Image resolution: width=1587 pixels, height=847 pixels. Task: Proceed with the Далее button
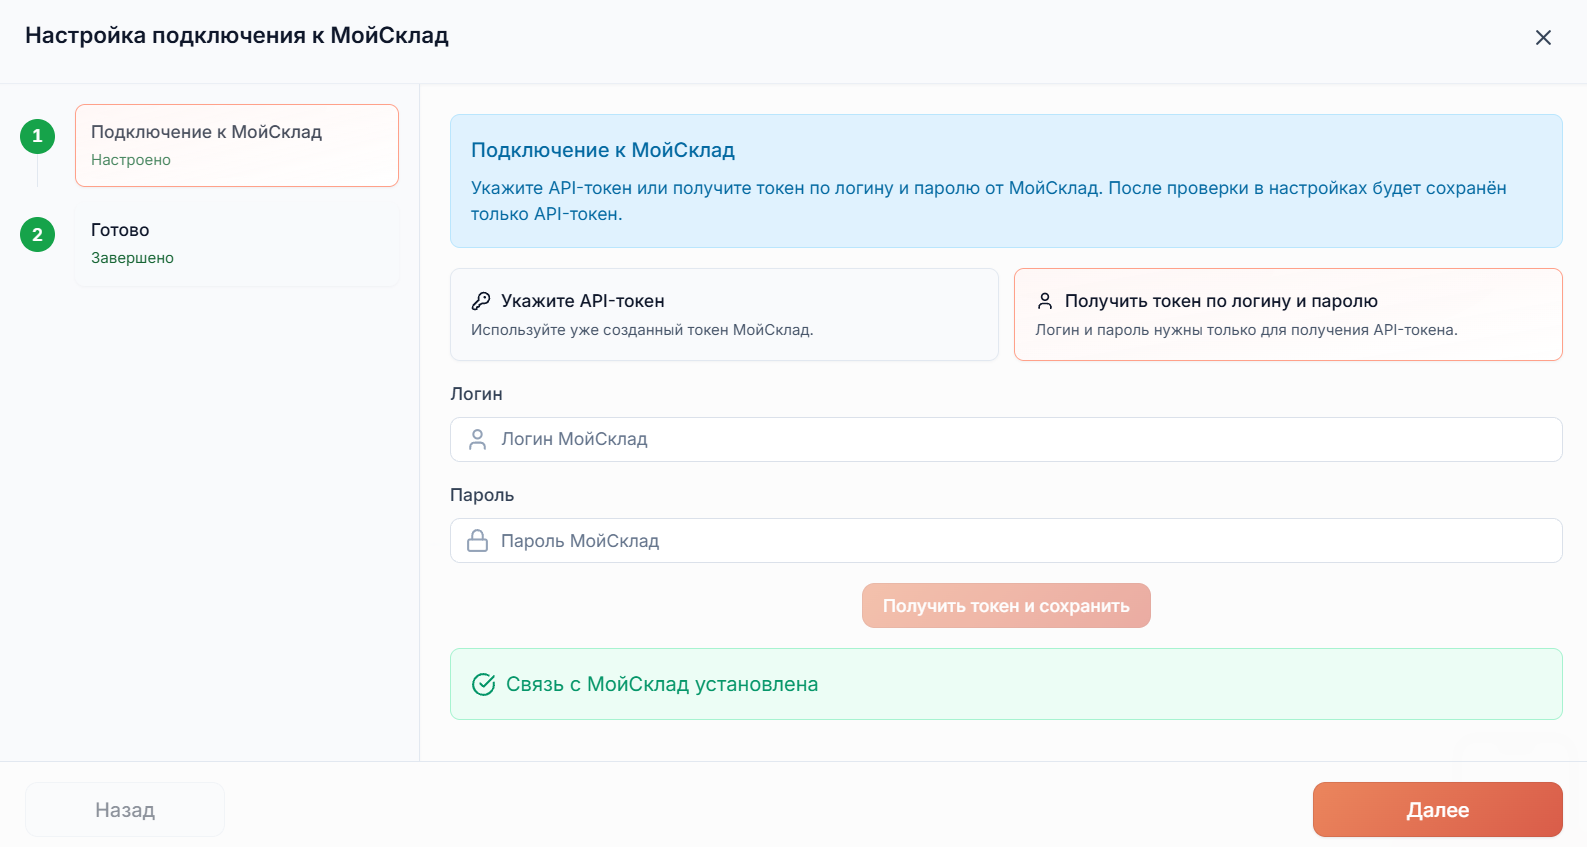pos(1438,810)
